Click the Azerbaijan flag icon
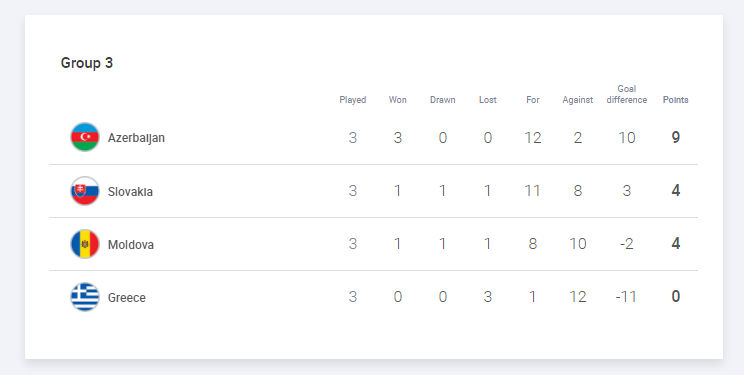Viewport: 744px width, 375px height. pyautogui.click(x=85, y=137)
